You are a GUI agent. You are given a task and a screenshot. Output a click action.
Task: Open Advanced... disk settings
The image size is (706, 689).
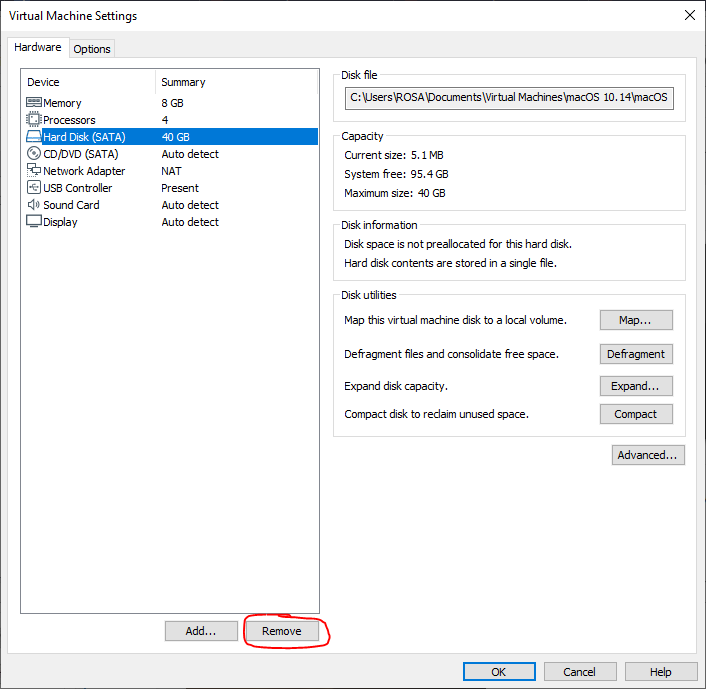coord(648,455)
